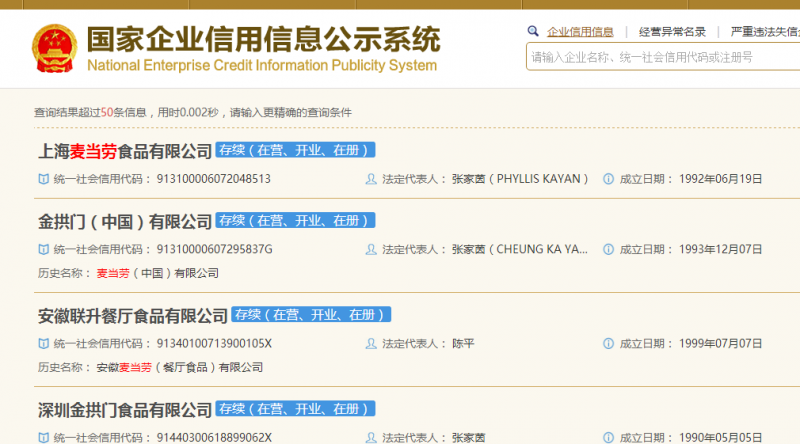Open the 经营异常名录 tab

tap(672, 32)
